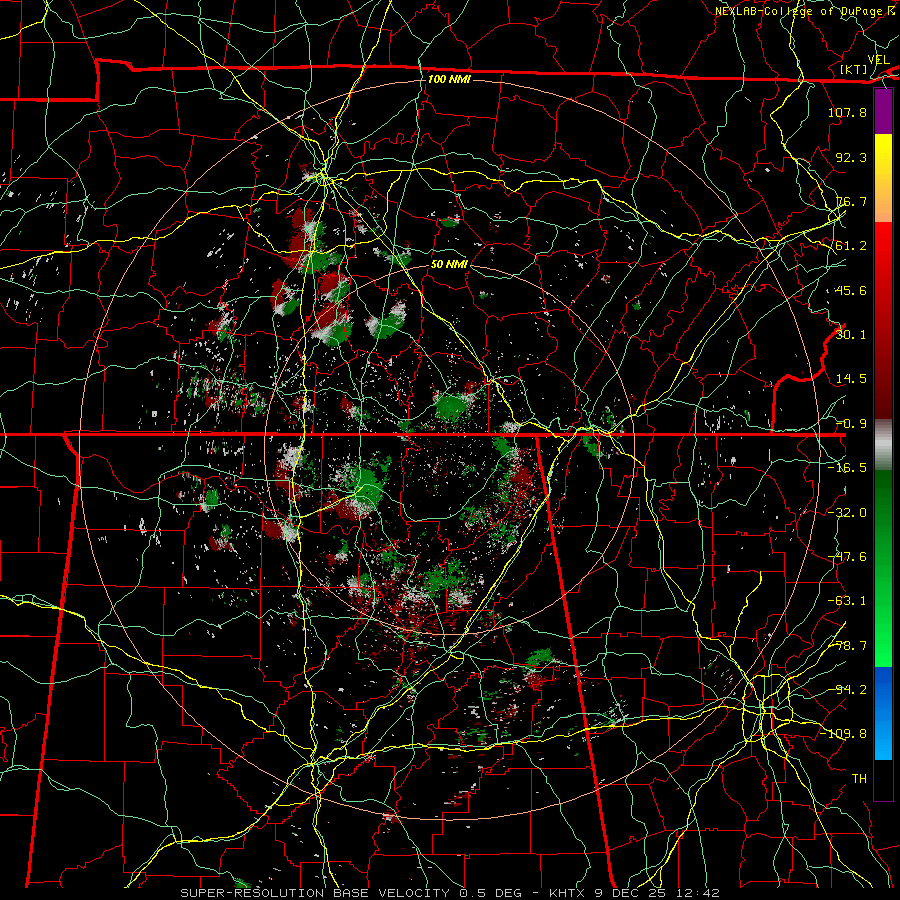This screenshot has width=900, height=900.
Task: Click the -16.5 velocity scale value
Action: pyautogui.click(x=847, y=468)
